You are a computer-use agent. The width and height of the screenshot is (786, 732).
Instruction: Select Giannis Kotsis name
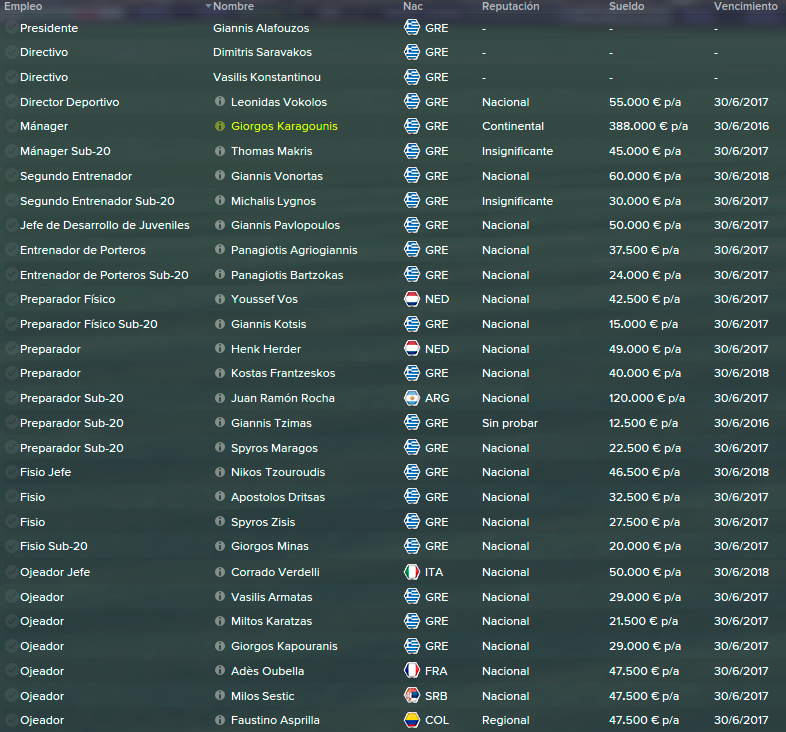tap(269, 324)
